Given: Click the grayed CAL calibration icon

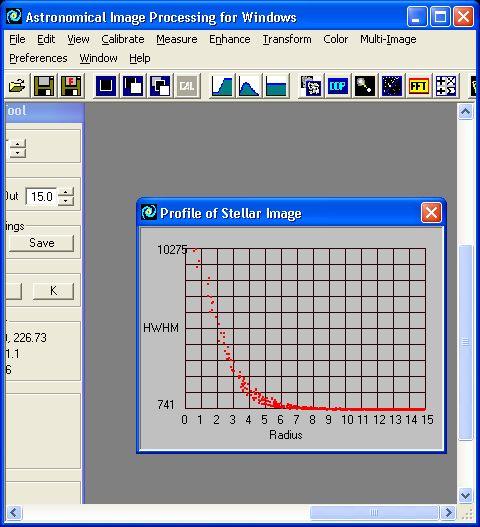Looking at the screenshot, I should [187, 86].
